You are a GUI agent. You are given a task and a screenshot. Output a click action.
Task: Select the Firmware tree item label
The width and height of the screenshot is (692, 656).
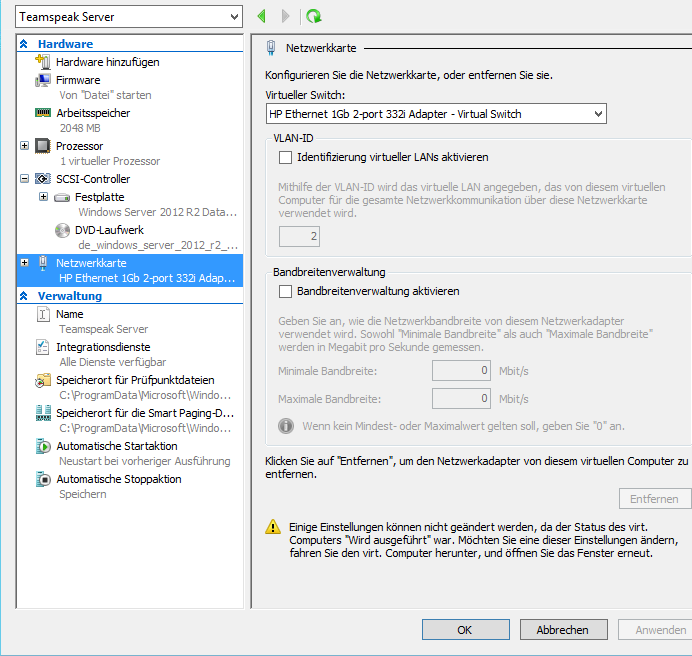coord(78,80)
